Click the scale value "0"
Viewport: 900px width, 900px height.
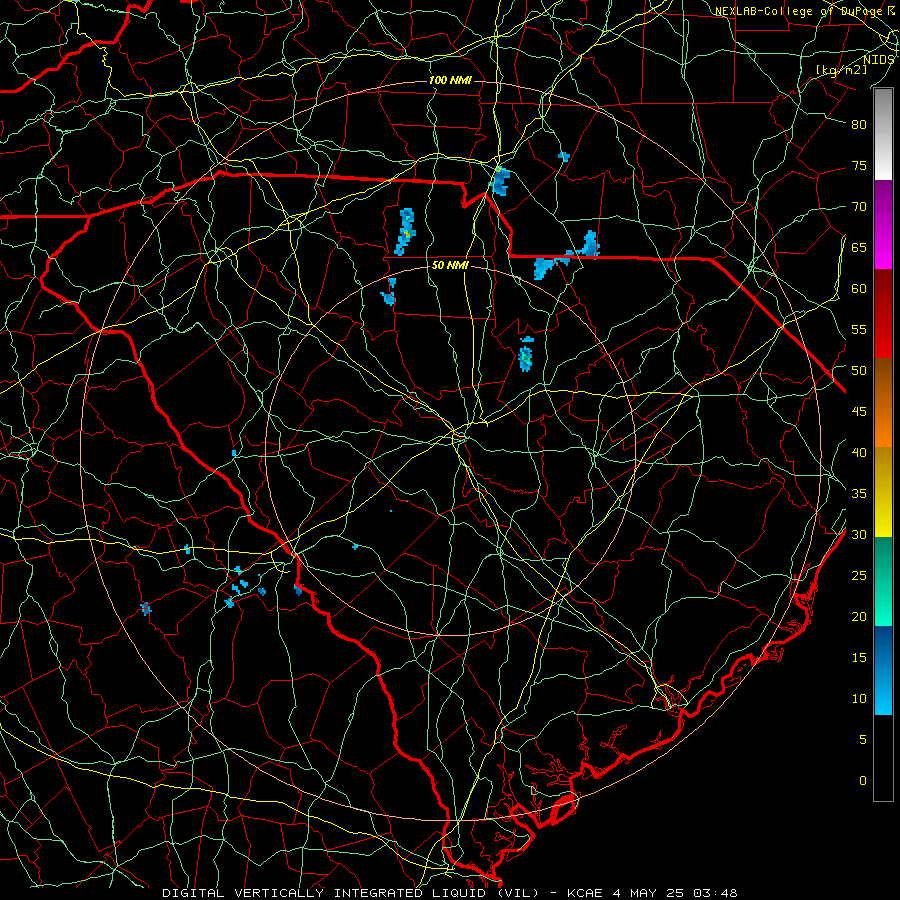click(x=863, y=781)
